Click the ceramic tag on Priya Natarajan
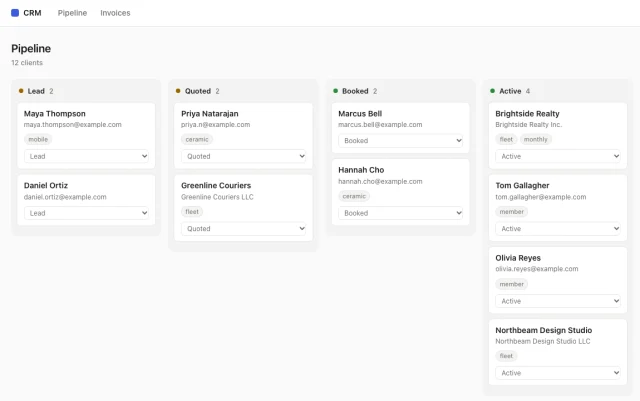 (x=197, y=139)
